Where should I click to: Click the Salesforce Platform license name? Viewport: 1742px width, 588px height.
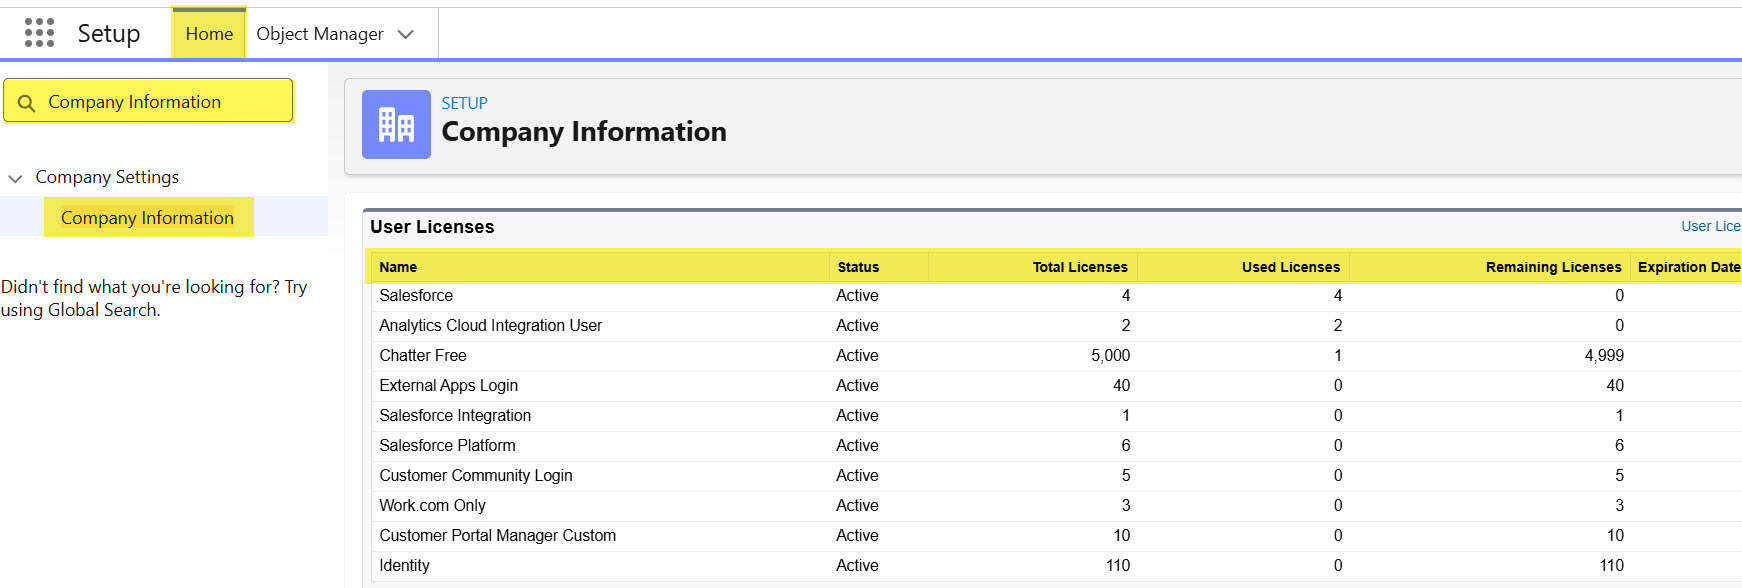pyautogui.click(x=447, y=445)
